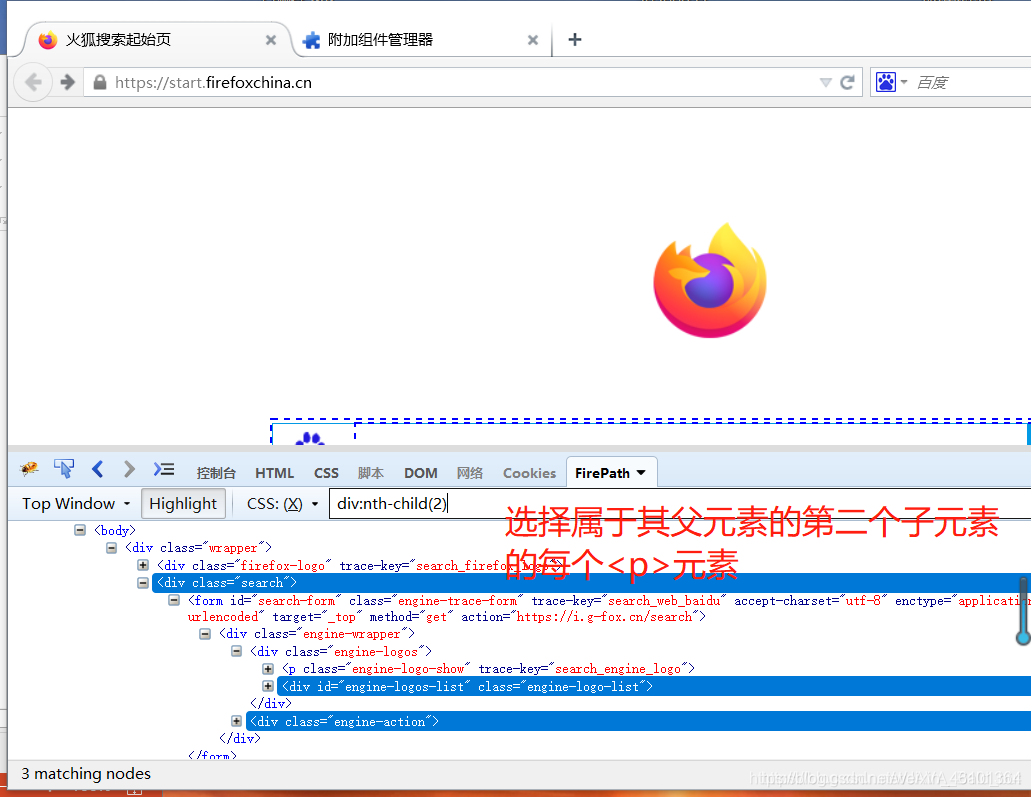Select the engine-action div row
The image size is (1031, 797).
coord(638,721)
